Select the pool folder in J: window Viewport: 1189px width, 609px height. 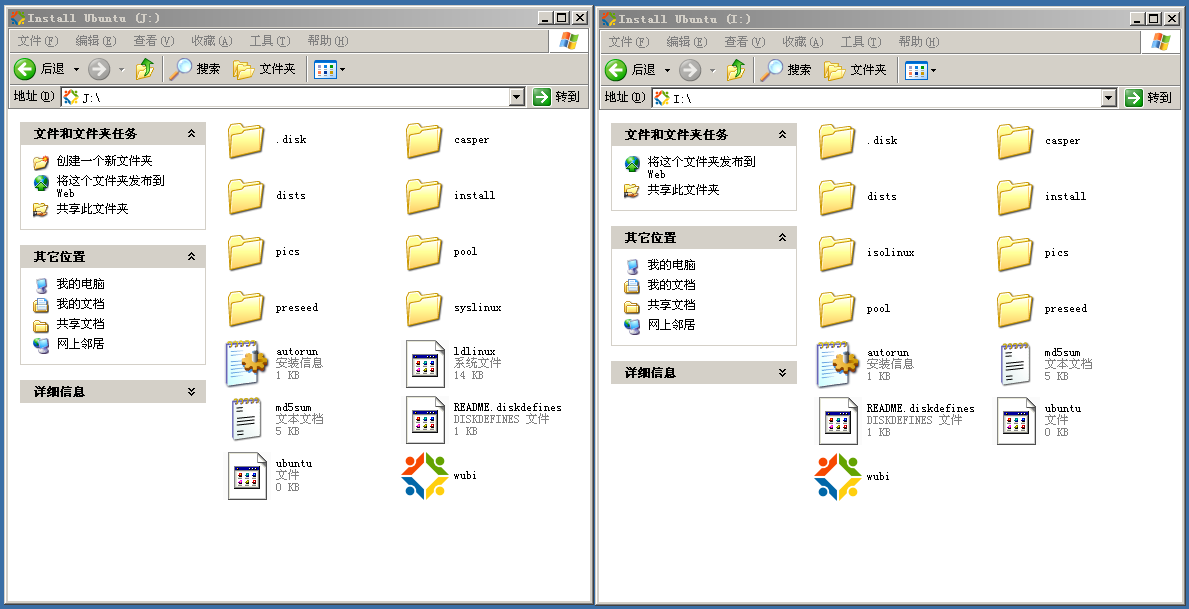click(441, 252)
